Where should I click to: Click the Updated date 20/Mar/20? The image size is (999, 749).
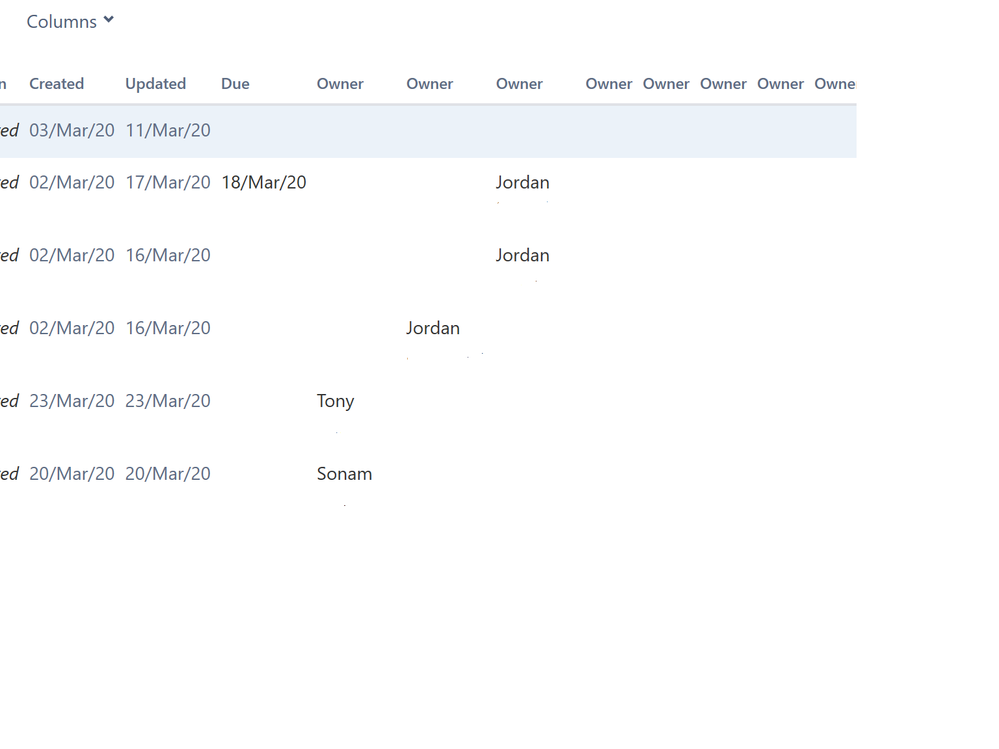167,473
